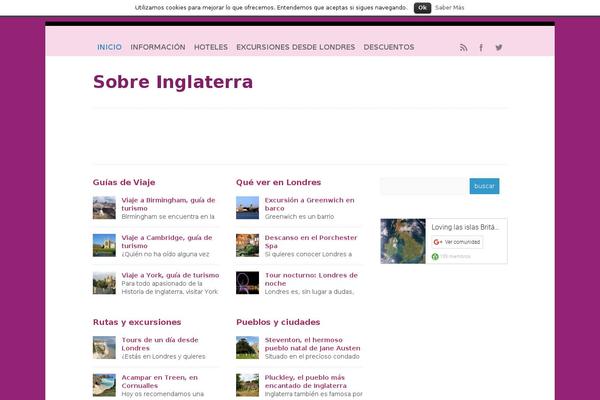Click the British Isles community image

[403, 241]
